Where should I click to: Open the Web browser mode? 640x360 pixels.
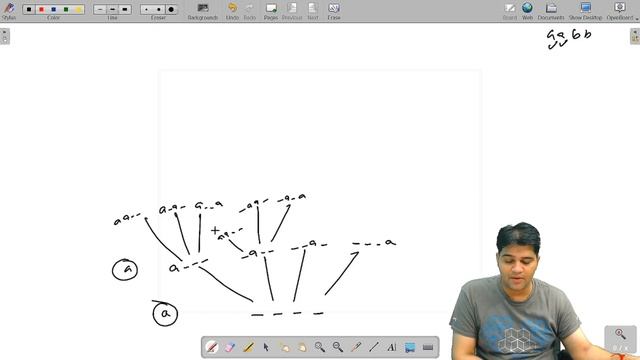pyautogui.click(x=527, y=11)
